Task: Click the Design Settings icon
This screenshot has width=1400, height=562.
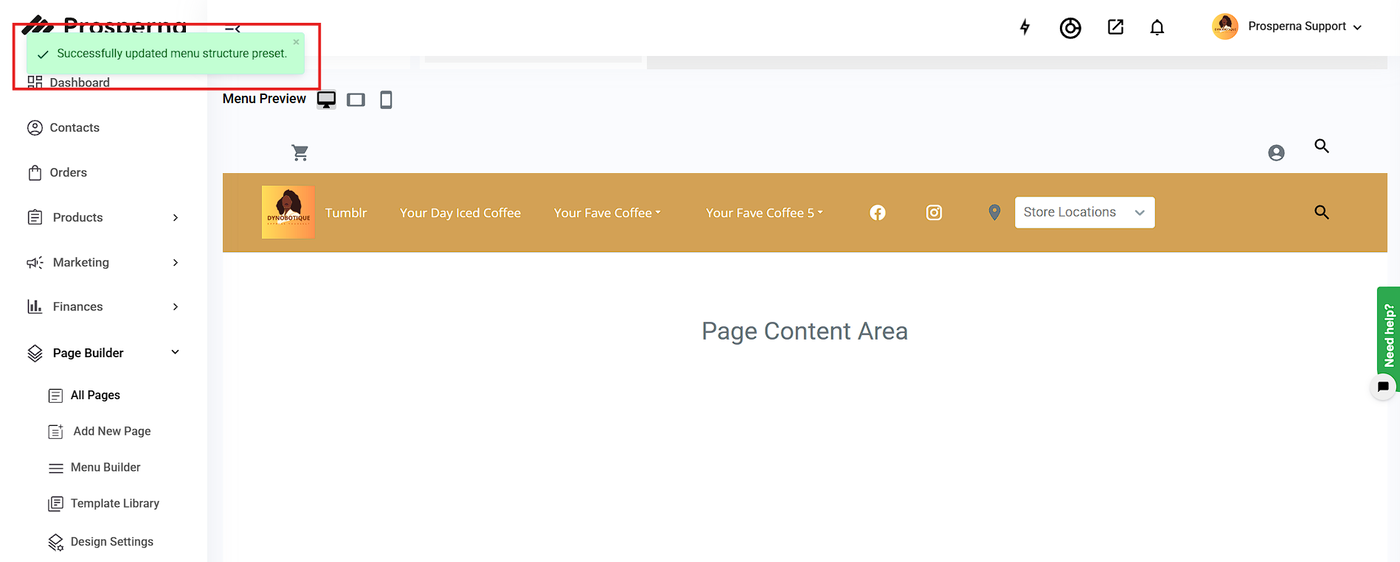Action: tap(56, 542)
